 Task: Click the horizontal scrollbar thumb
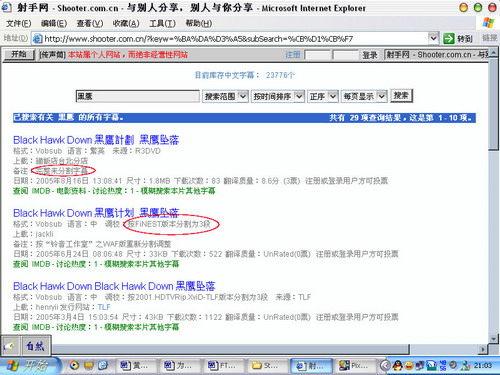tap(230, 349)
